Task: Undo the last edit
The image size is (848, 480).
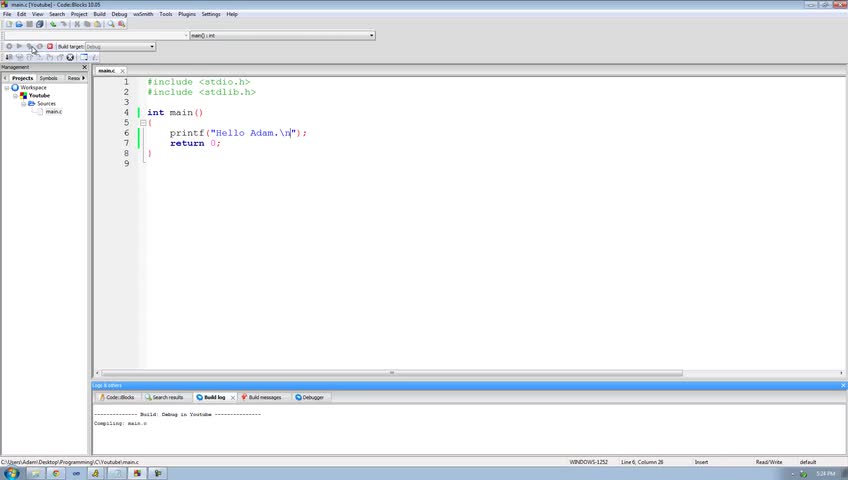Action: (53, 24)
